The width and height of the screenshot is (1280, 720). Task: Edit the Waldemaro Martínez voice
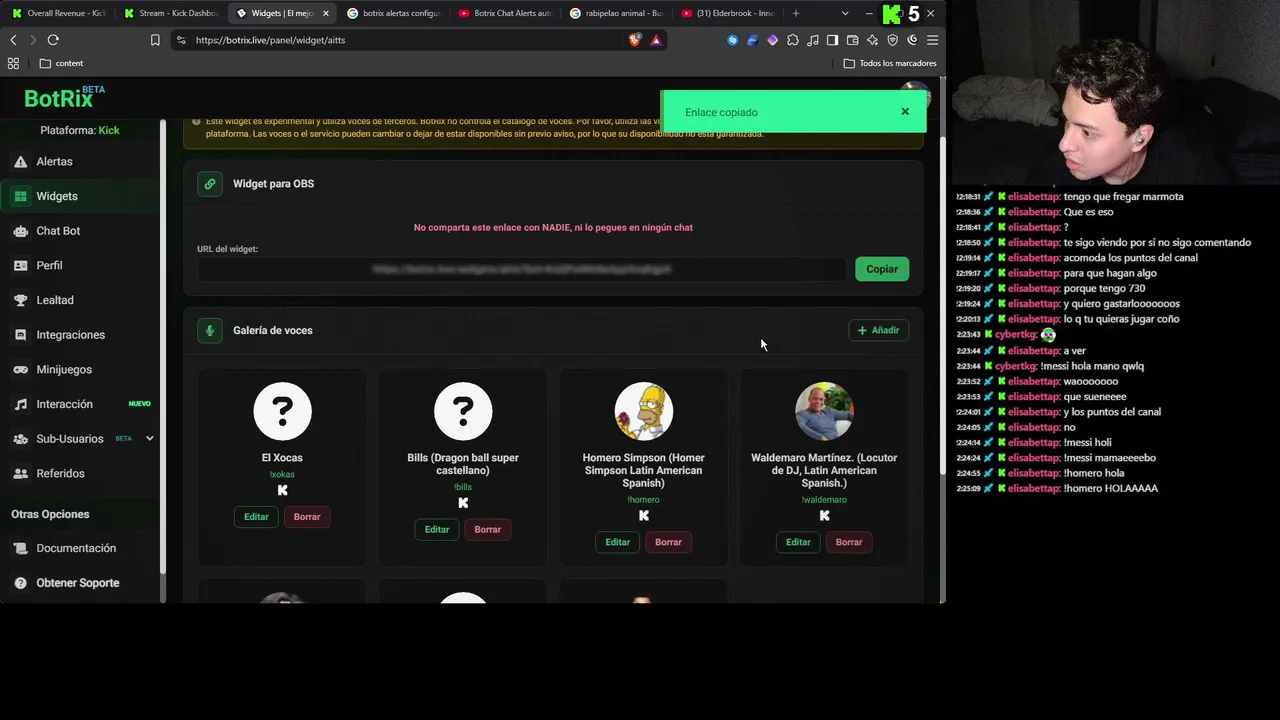pyautogui.click(x=798, y=542)
